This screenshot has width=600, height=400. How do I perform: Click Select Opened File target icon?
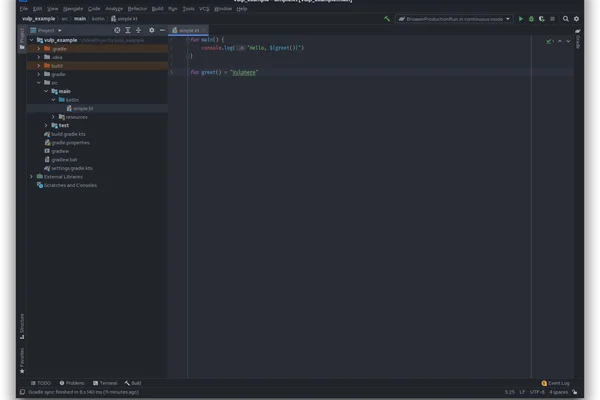pyautogui.click(x=117, y=30)
